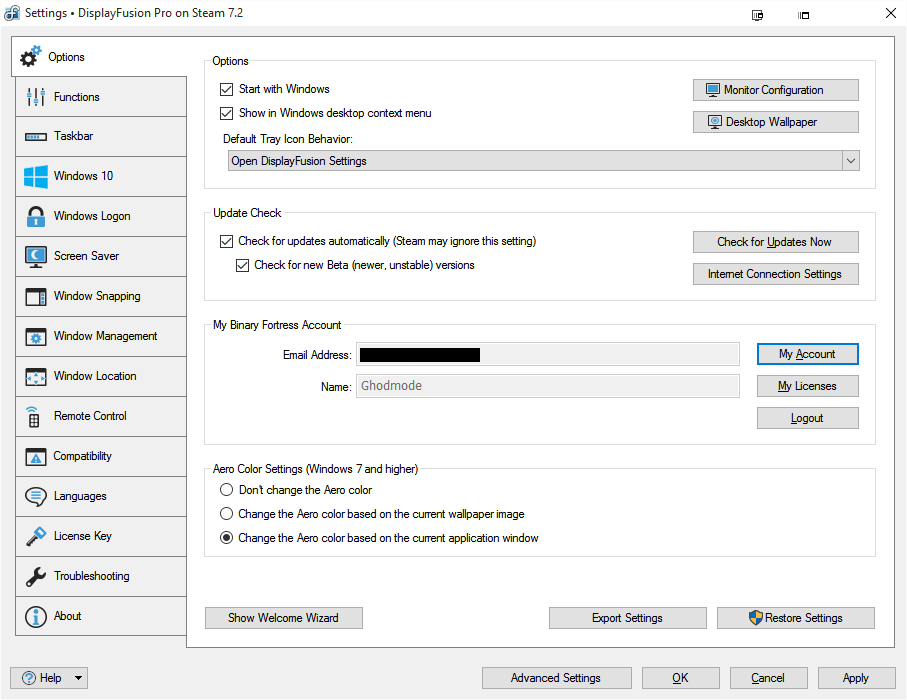This screenshot has width=907, height=700.
Task: Click the Windows Logon padlock icon
Action: [x=36, y=217]
